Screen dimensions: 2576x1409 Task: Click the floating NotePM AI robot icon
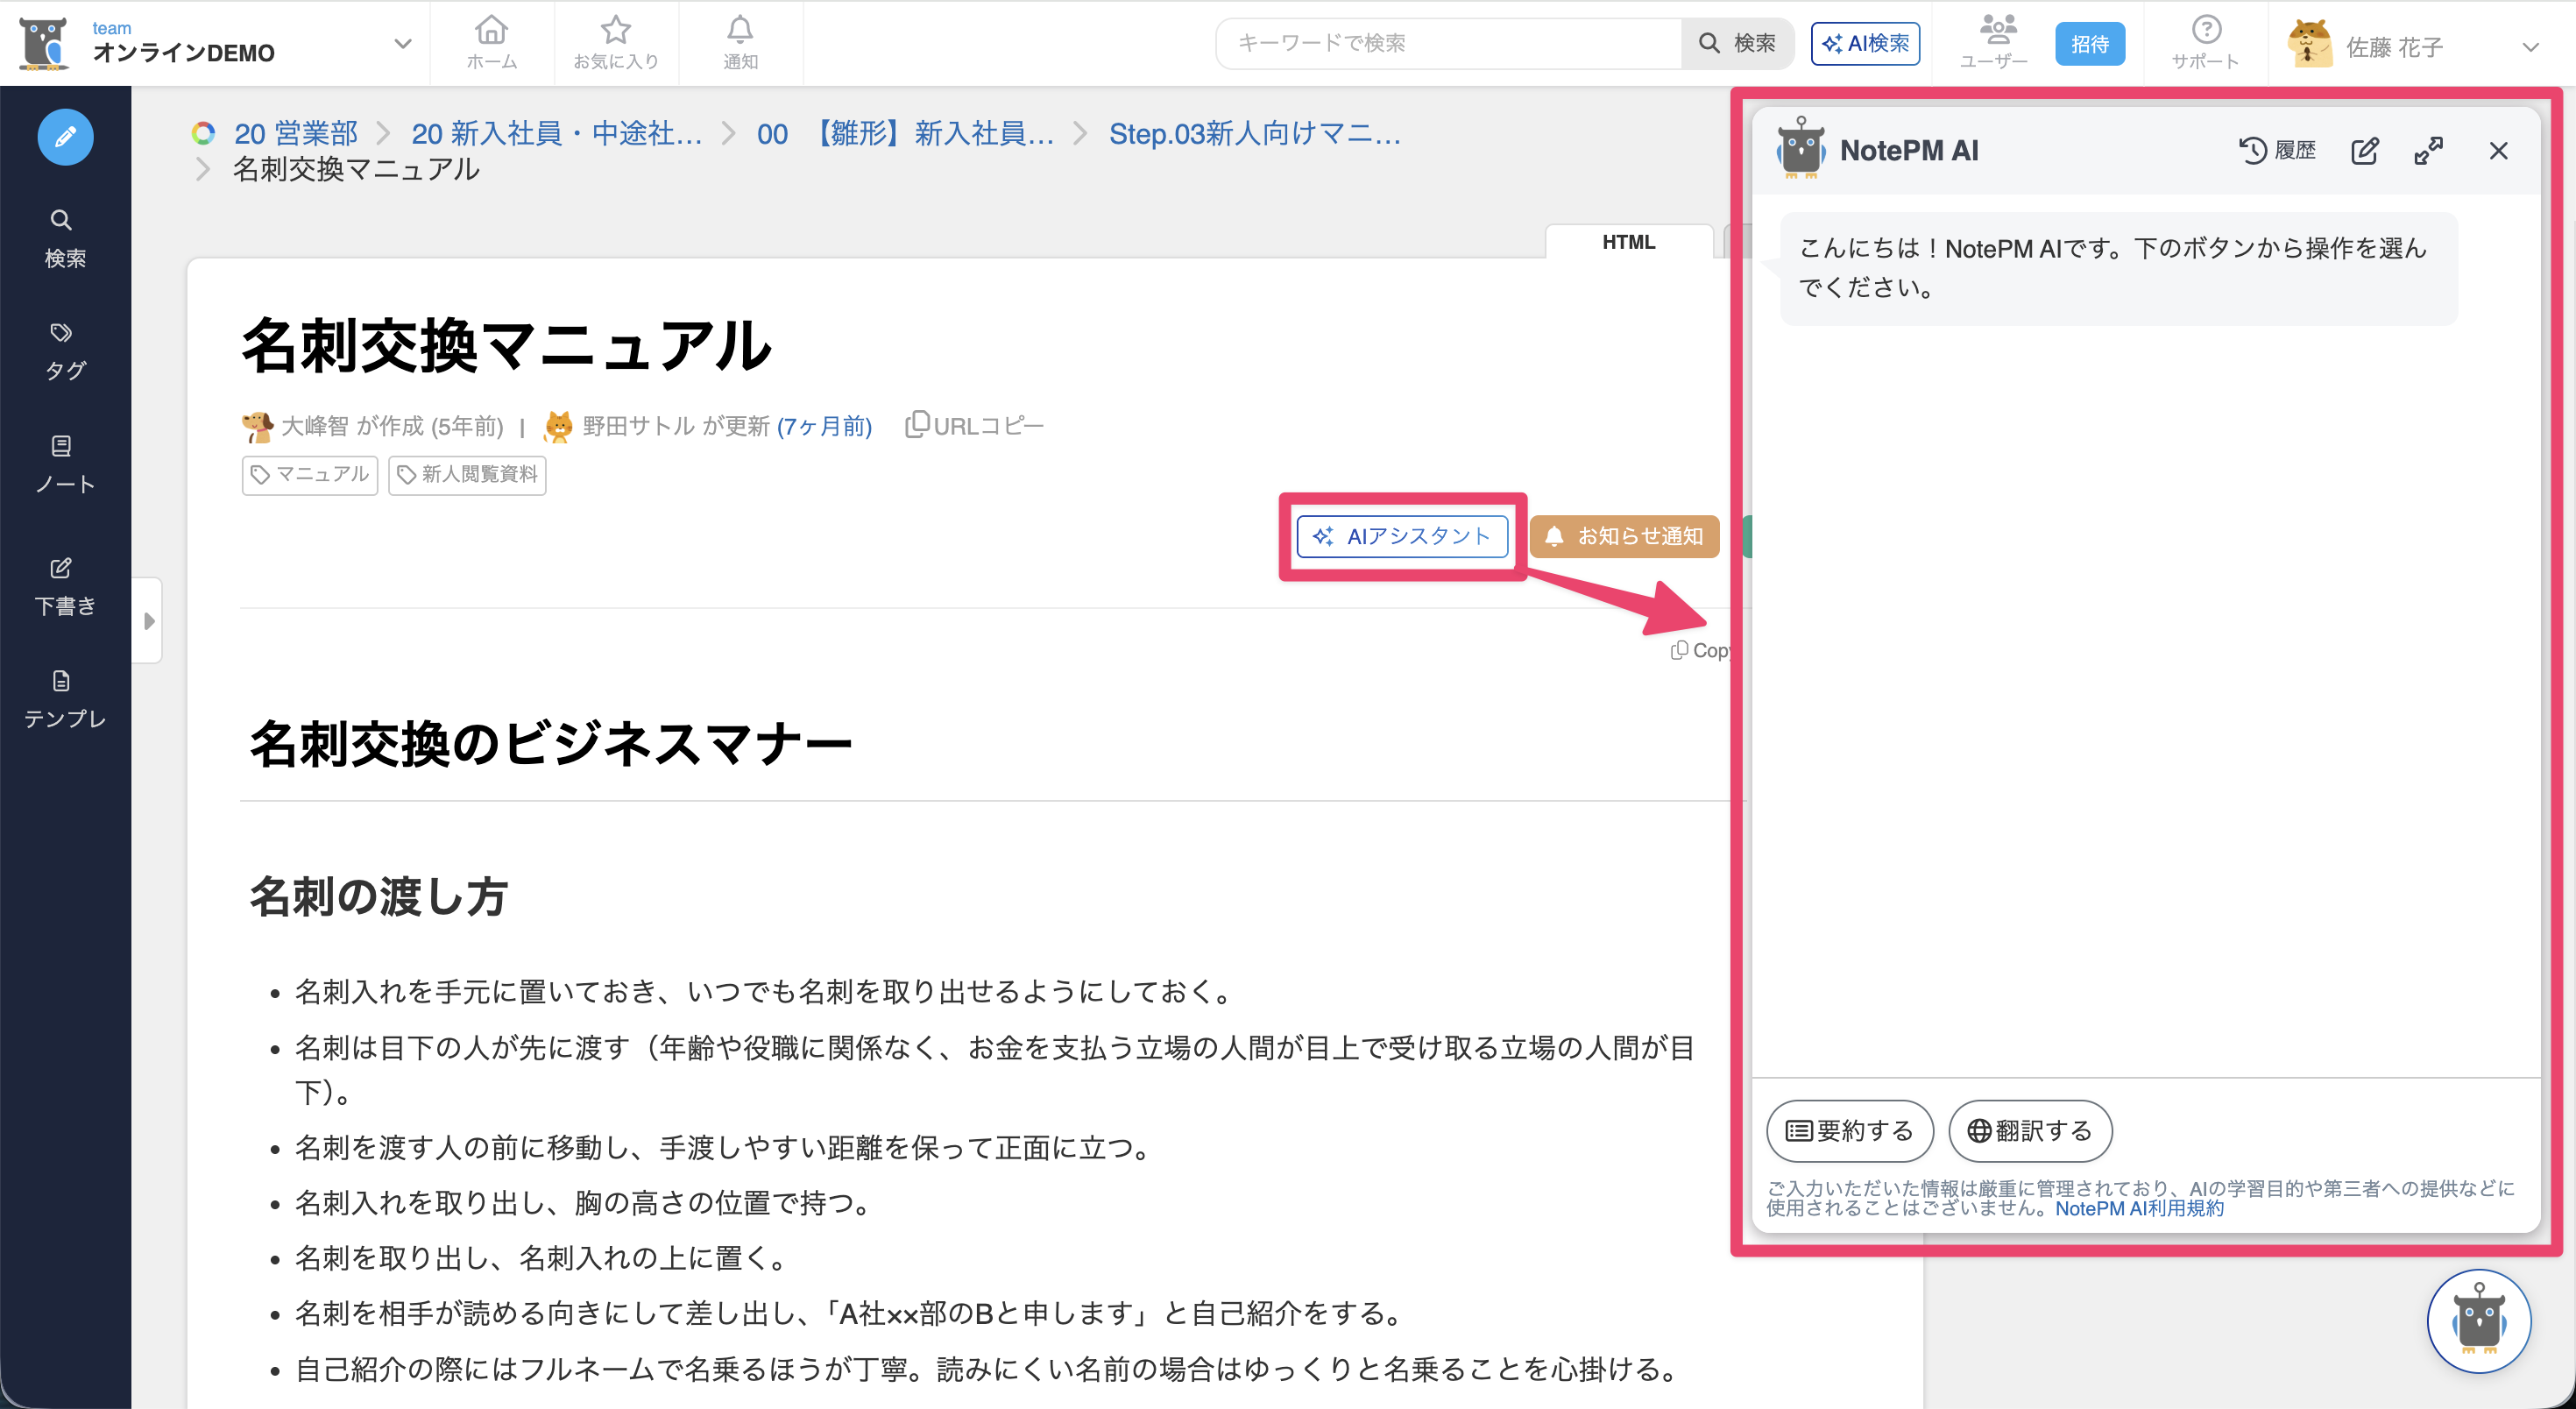click(2479, 1321)
